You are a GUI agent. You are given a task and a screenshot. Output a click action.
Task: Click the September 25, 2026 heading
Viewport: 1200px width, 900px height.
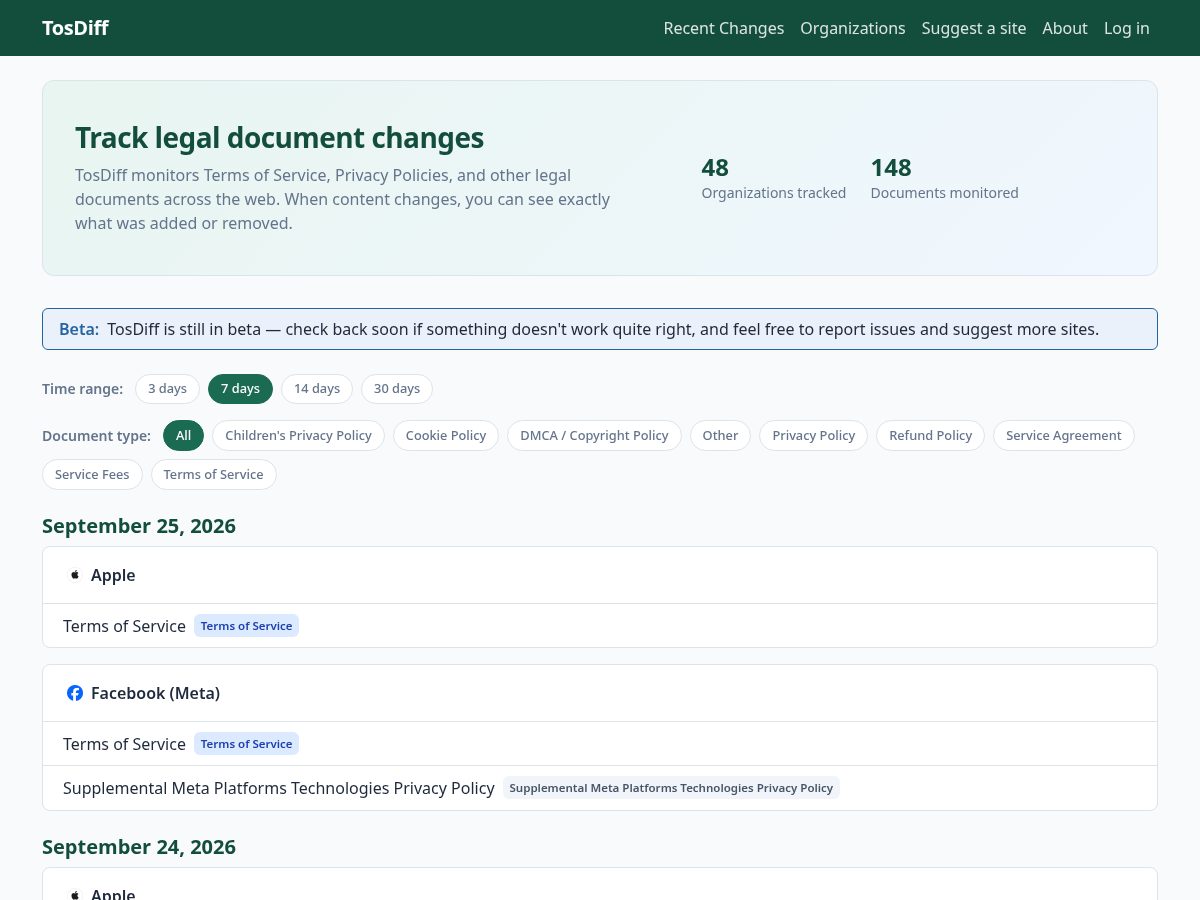139,526
